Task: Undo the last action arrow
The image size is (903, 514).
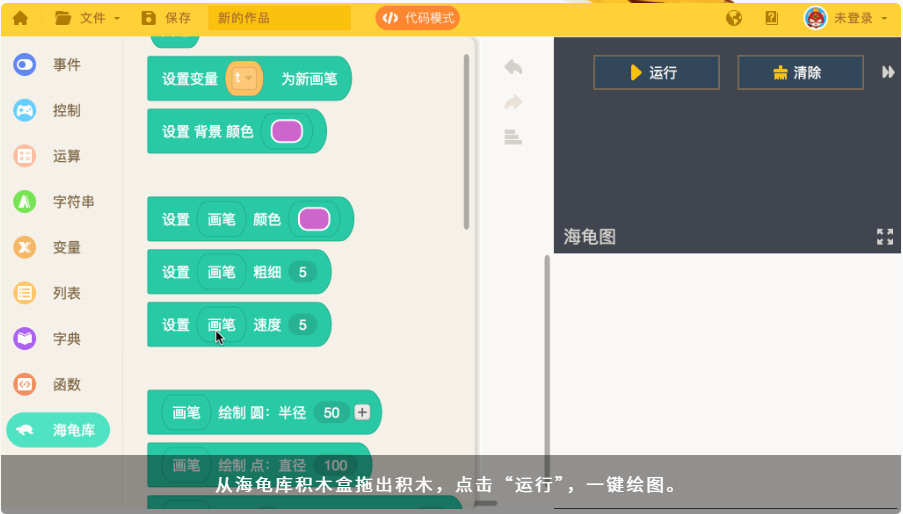Action: (x=513, y=67)
